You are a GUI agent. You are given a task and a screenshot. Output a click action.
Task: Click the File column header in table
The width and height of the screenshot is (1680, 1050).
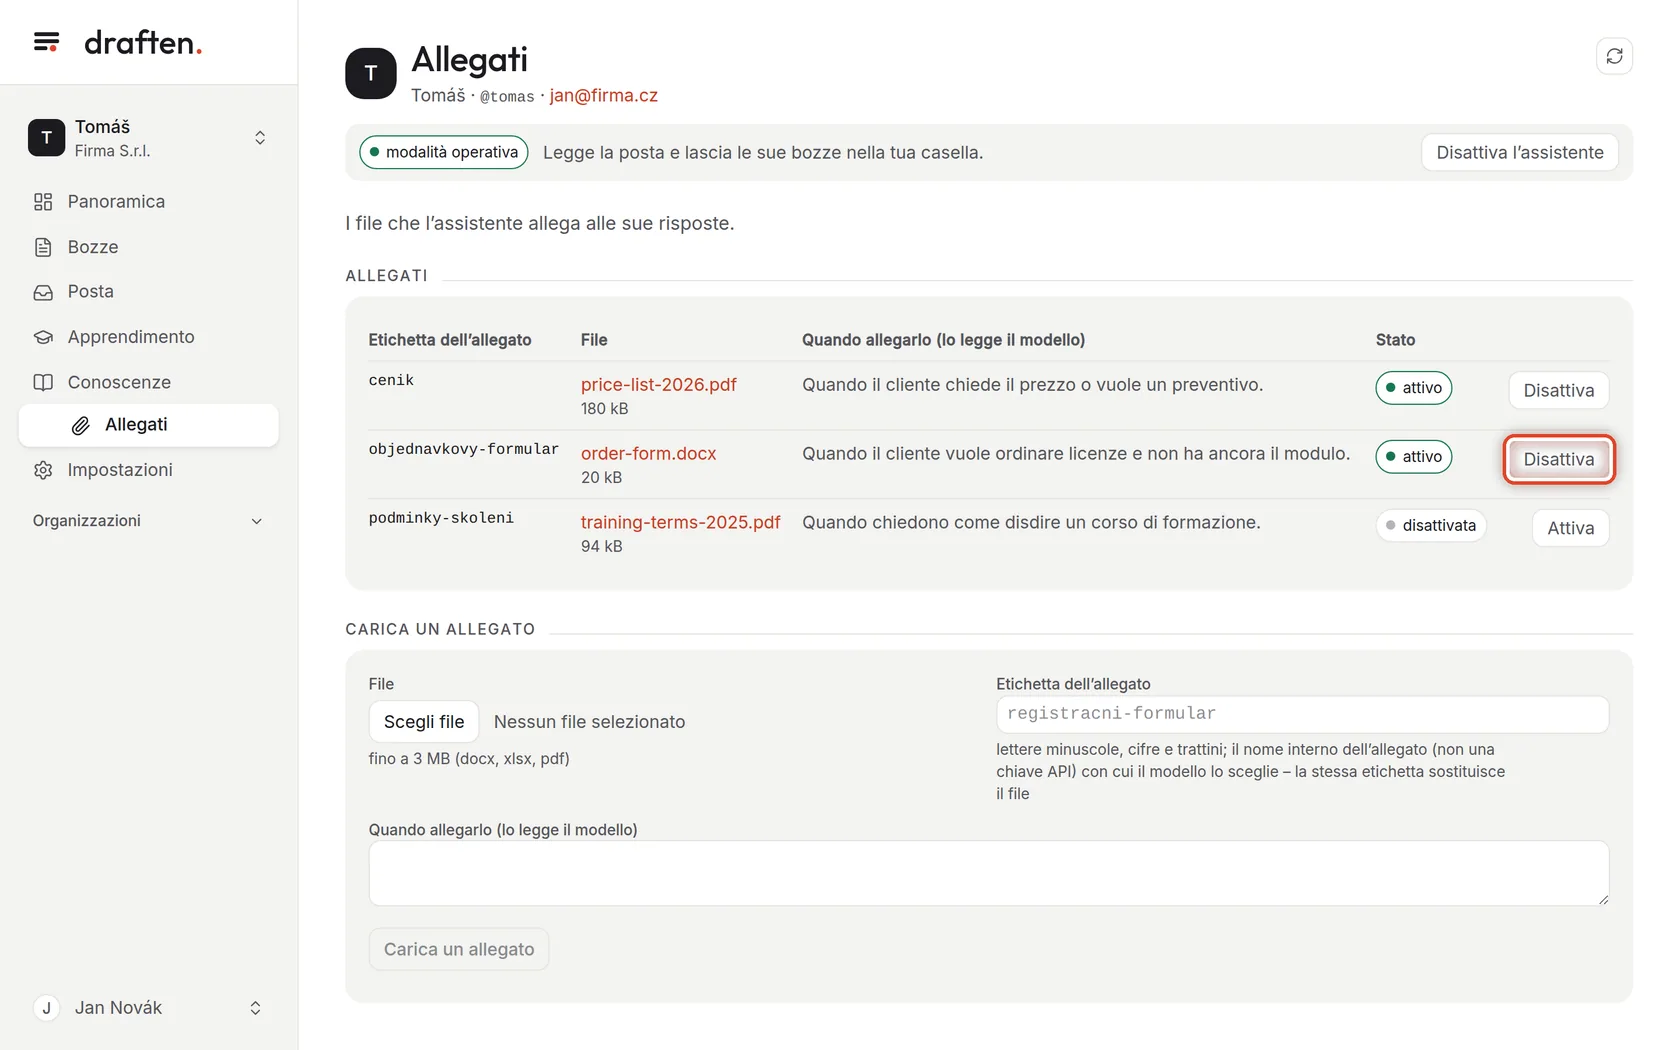(594, 340)
